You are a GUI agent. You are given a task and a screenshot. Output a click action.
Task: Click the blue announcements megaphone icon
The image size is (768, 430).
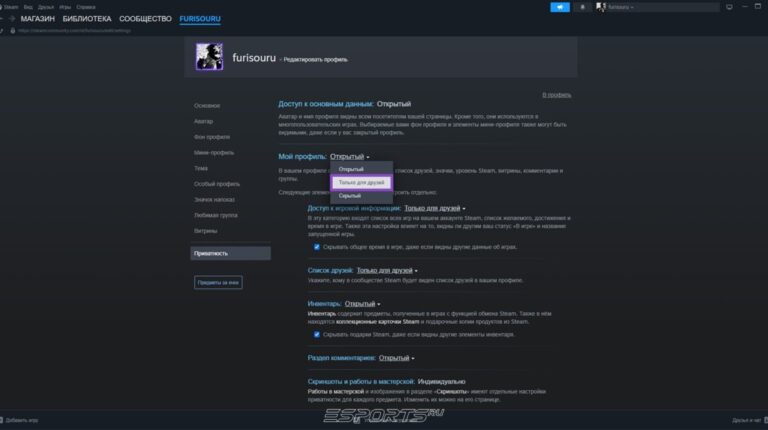click(x=560, y=7)
